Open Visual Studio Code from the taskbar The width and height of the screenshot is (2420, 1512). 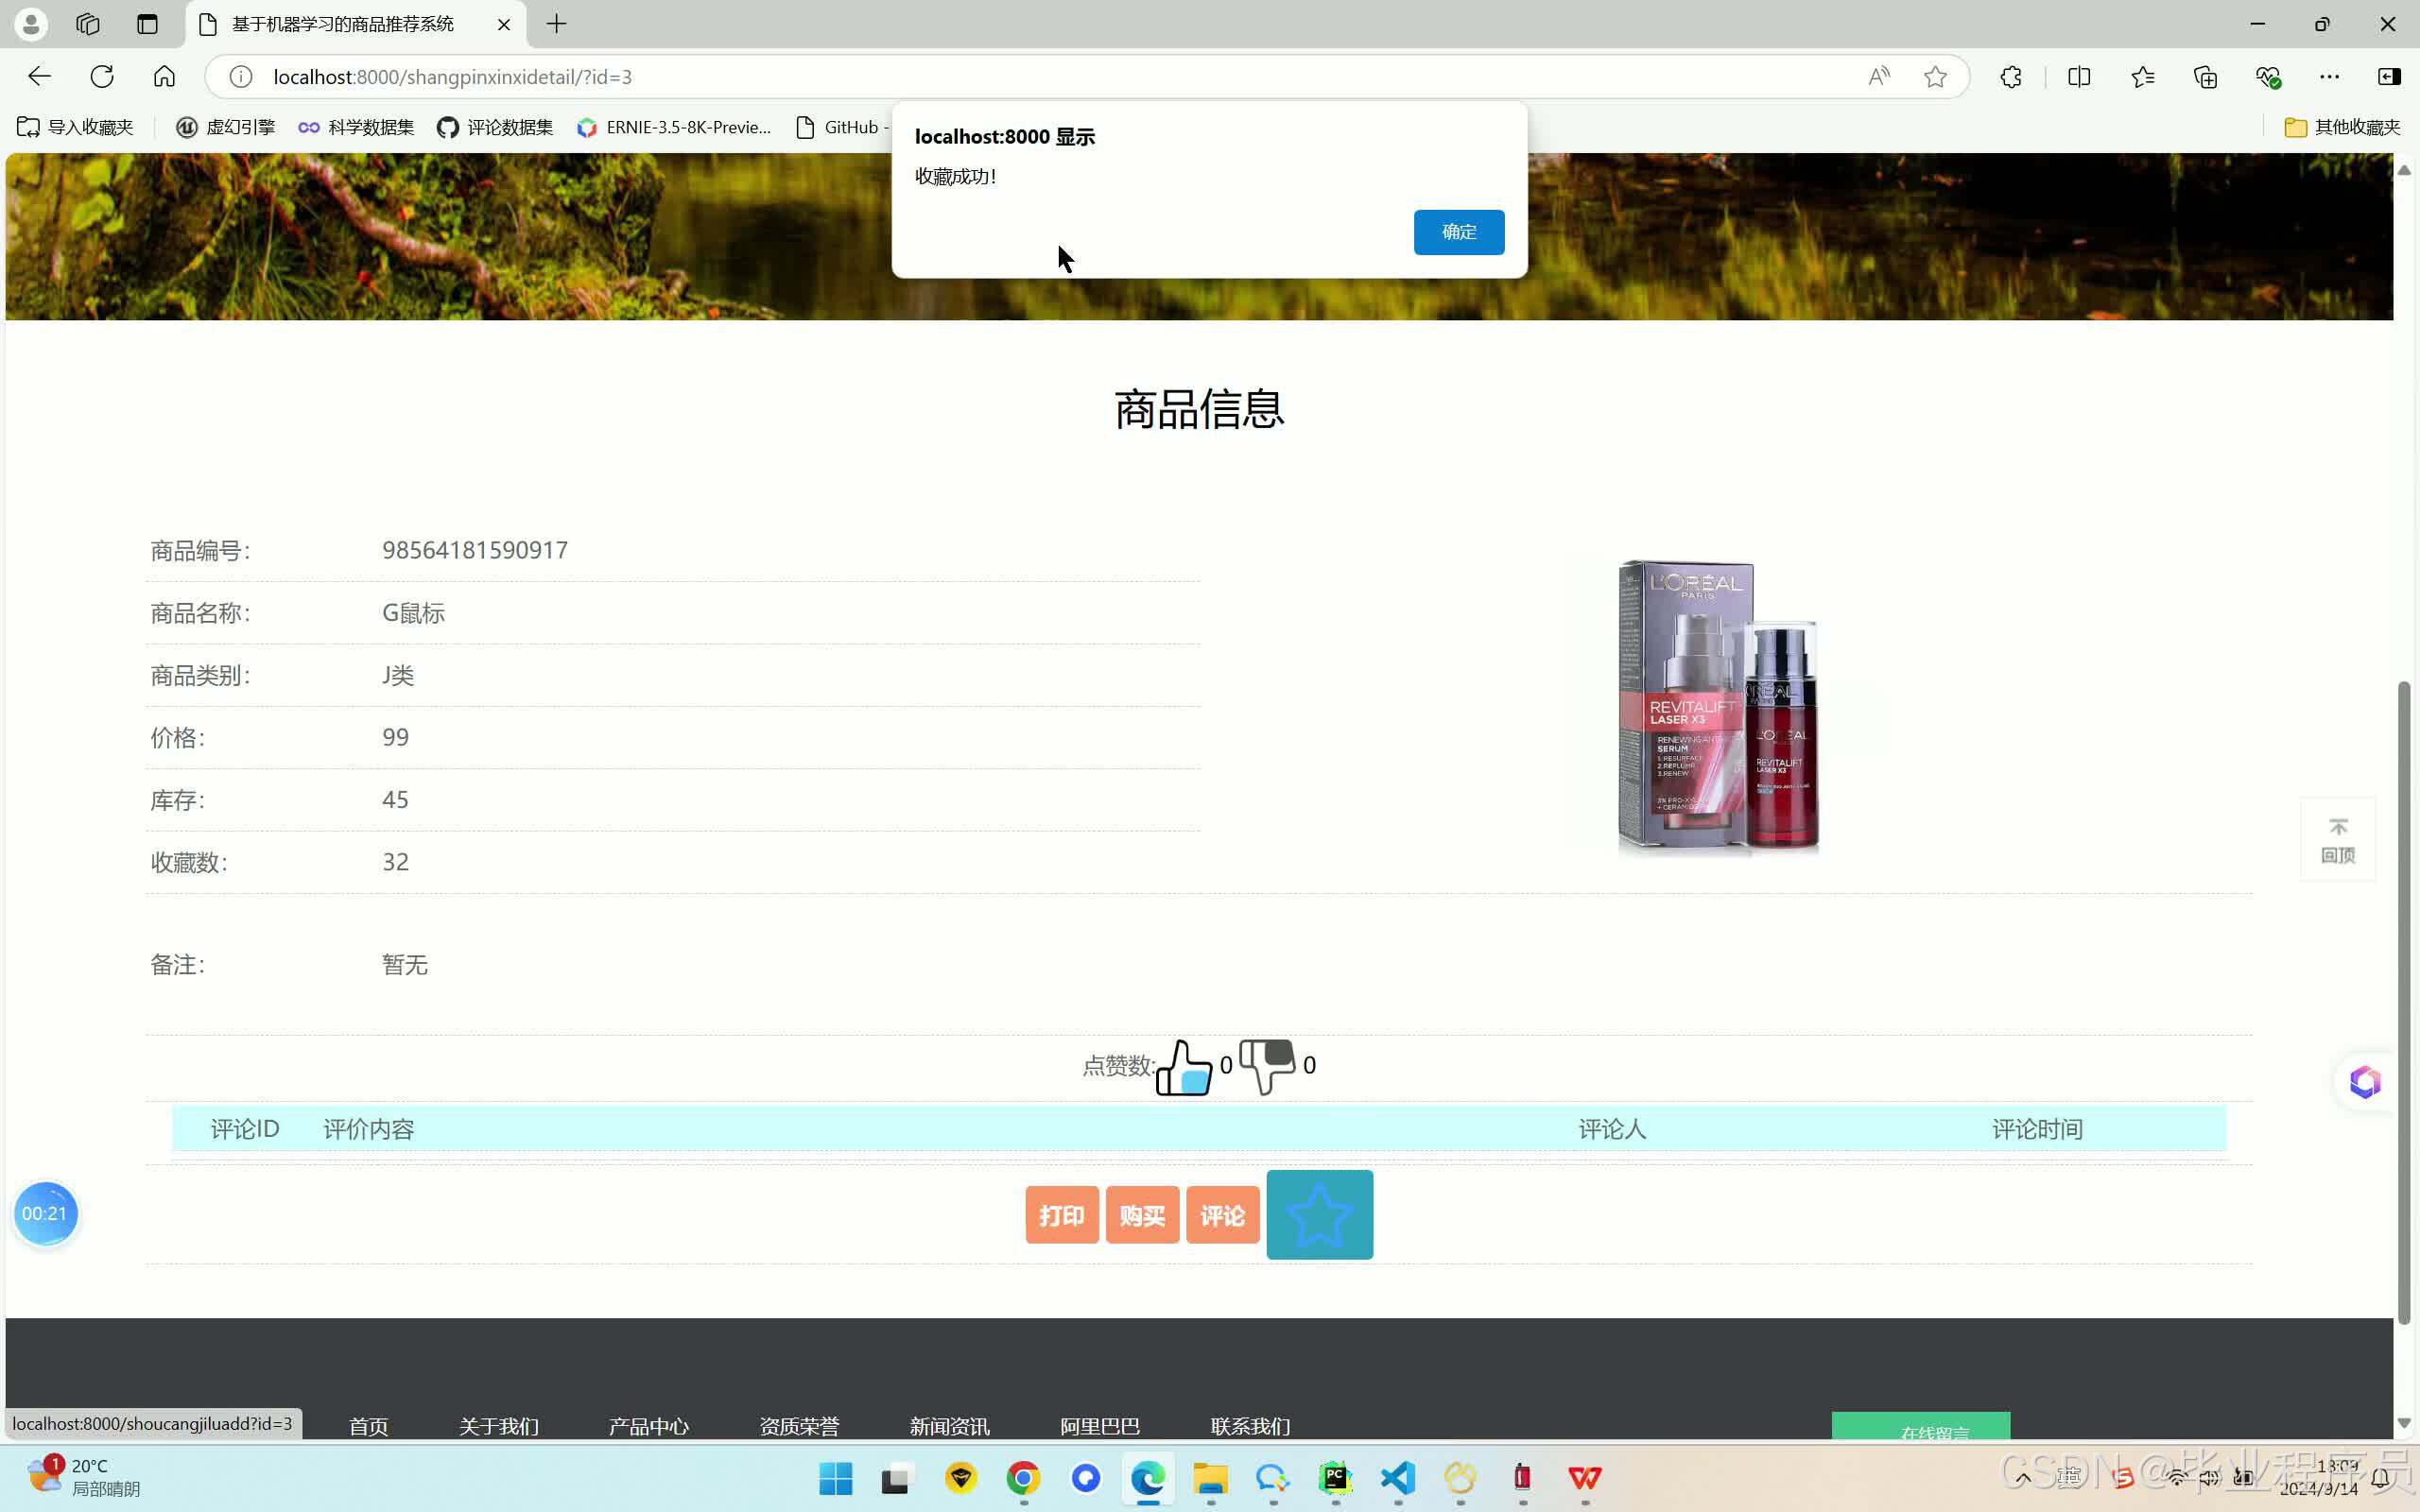coord(1398,1478)
